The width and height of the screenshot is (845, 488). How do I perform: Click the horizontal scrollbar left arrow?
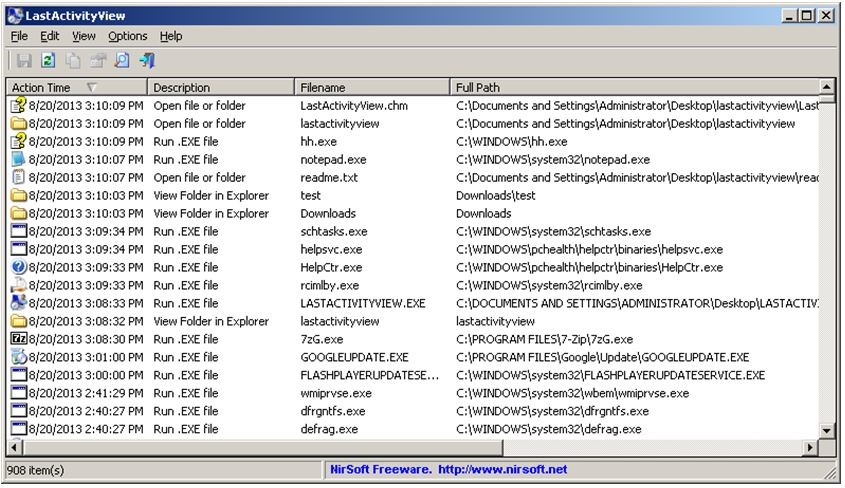15,447
